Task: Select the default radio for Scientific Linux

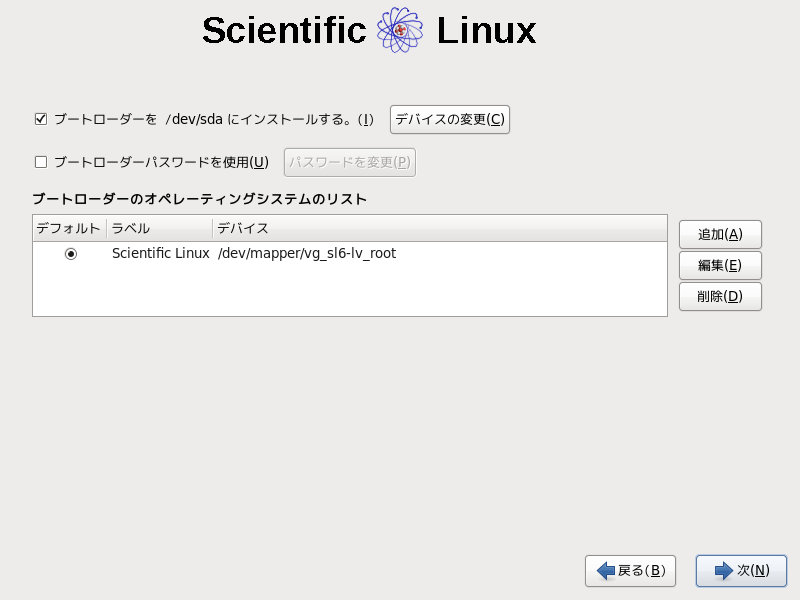Action: pyautogui.click(x=71, y=254)
